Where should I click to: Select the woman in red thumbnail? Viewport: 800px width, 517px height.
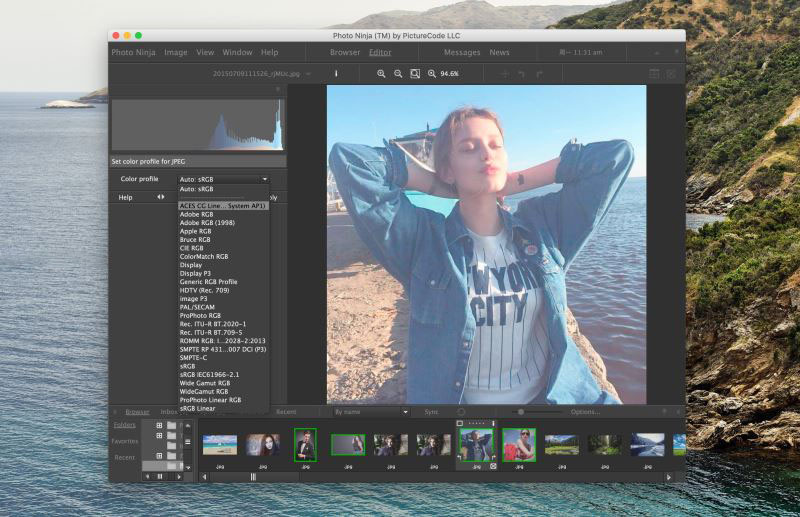519,445
